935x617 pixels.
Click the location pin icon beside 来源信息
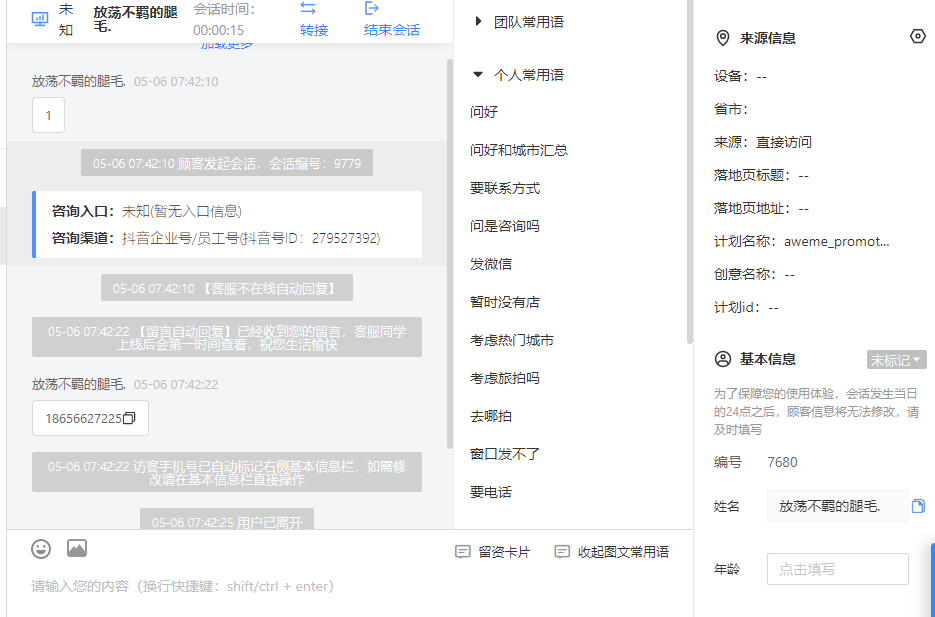[722, 39]
